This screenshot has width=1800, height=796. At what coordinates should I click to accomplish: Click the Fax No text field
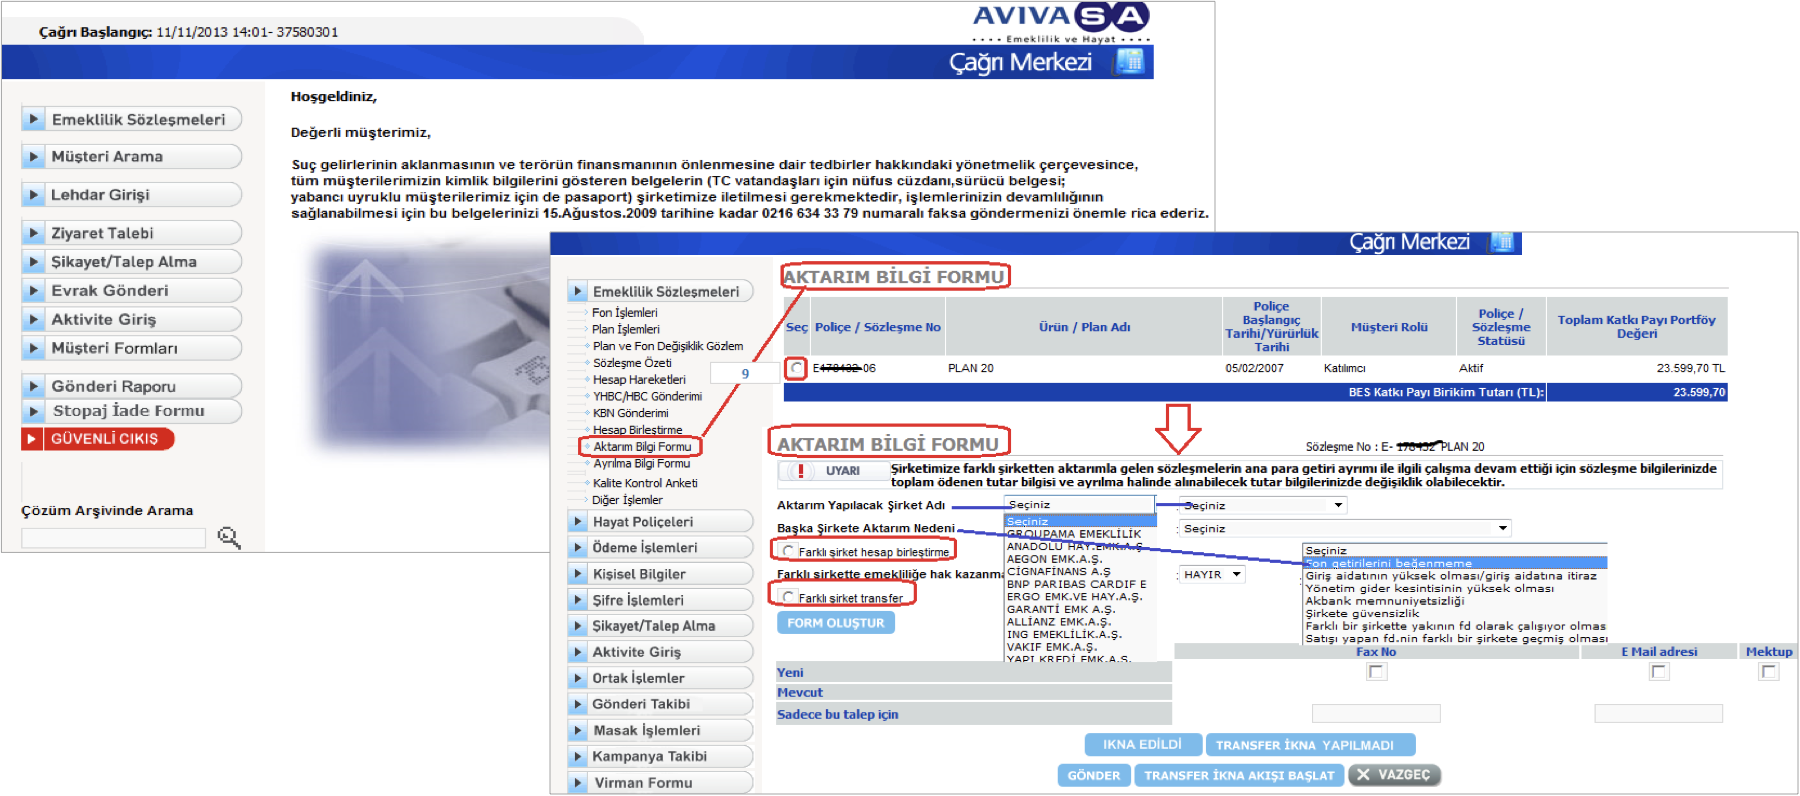(1376, 713)
